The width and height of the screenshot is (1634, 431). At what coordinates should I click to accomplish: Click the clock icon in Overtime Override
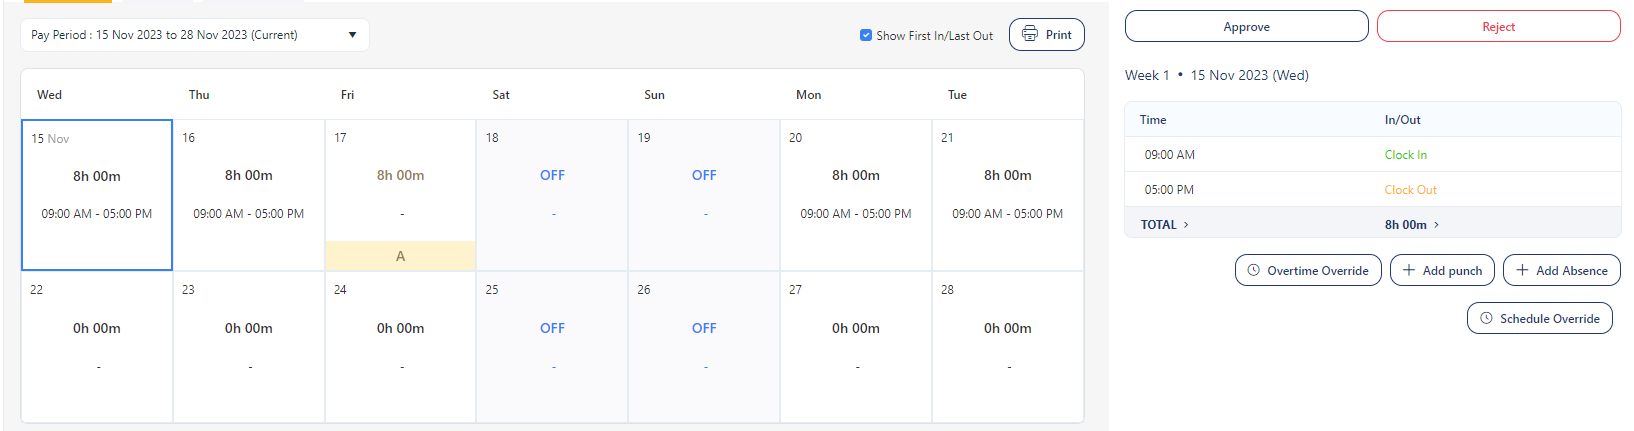[x=1253, y=270]
